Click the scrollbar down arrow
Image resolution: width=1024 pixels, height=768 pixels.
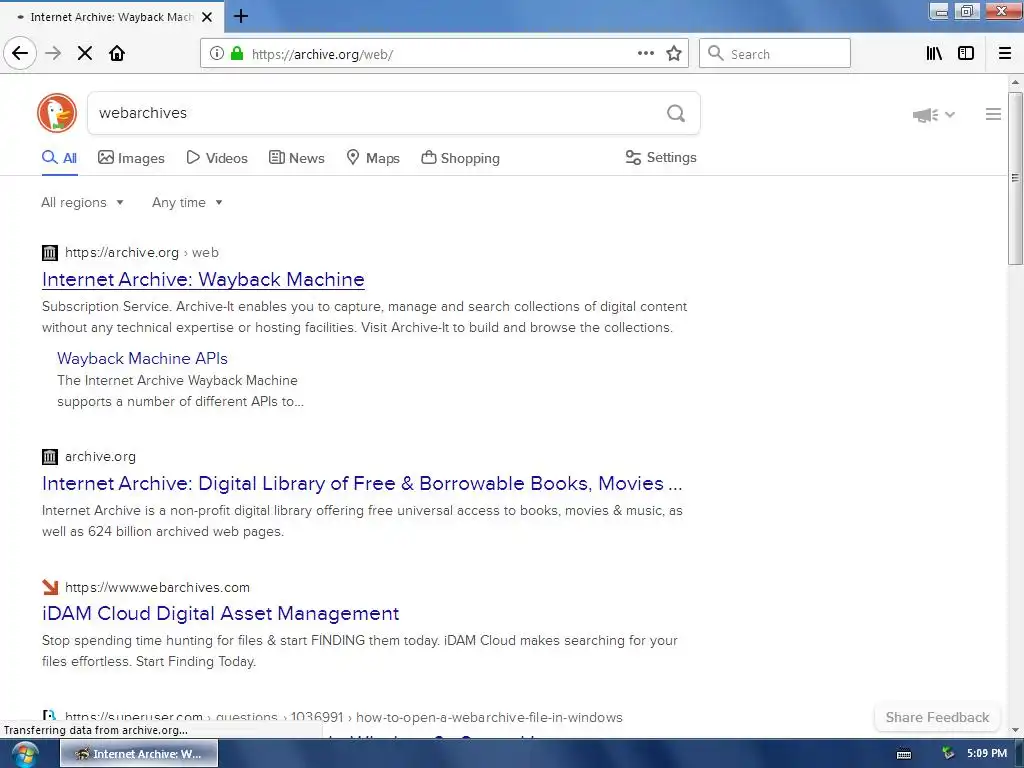[1015, 730]
